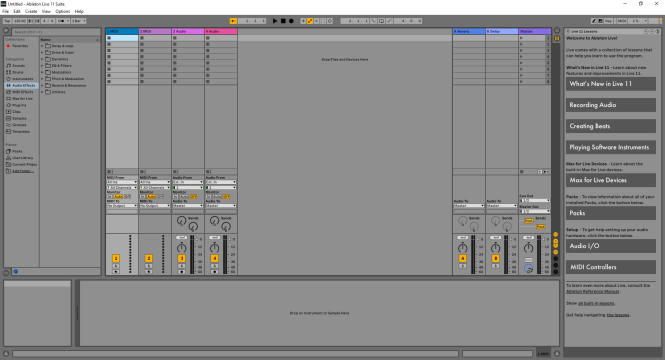The image size is (665, 360).
Task: Expand Drive & Color folder
Action: point(42,53)
